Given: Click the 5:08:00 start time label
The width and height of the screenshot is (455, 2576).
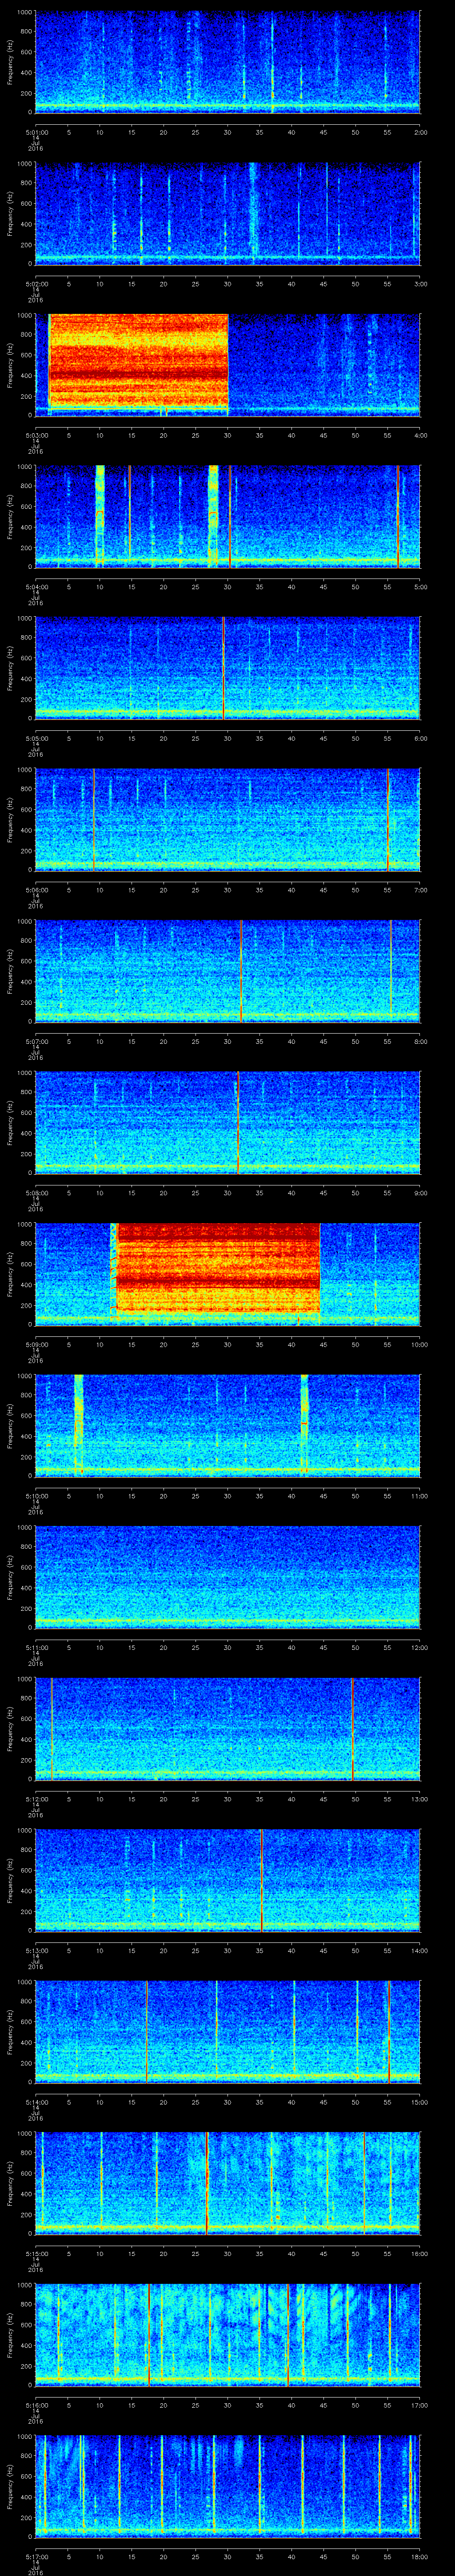Looking at the screenshot, I should 36,1193.
